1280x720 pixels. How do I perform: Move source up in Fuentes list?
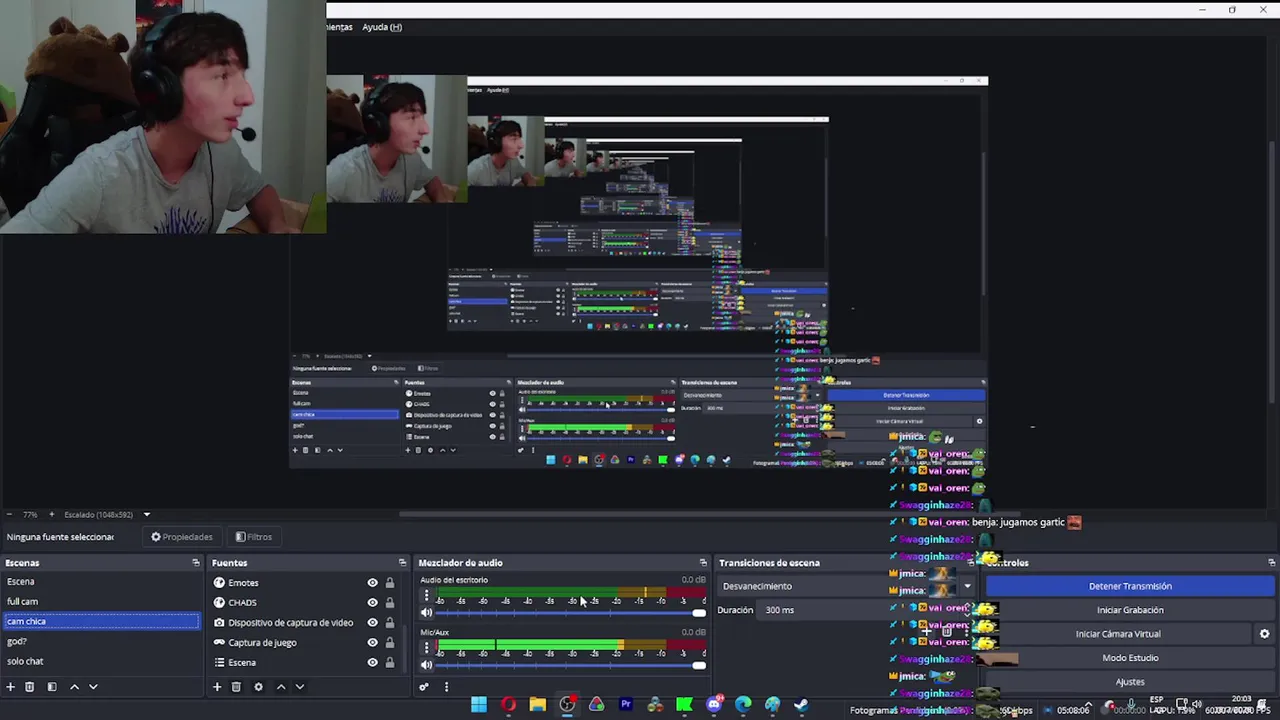(280, 687)
